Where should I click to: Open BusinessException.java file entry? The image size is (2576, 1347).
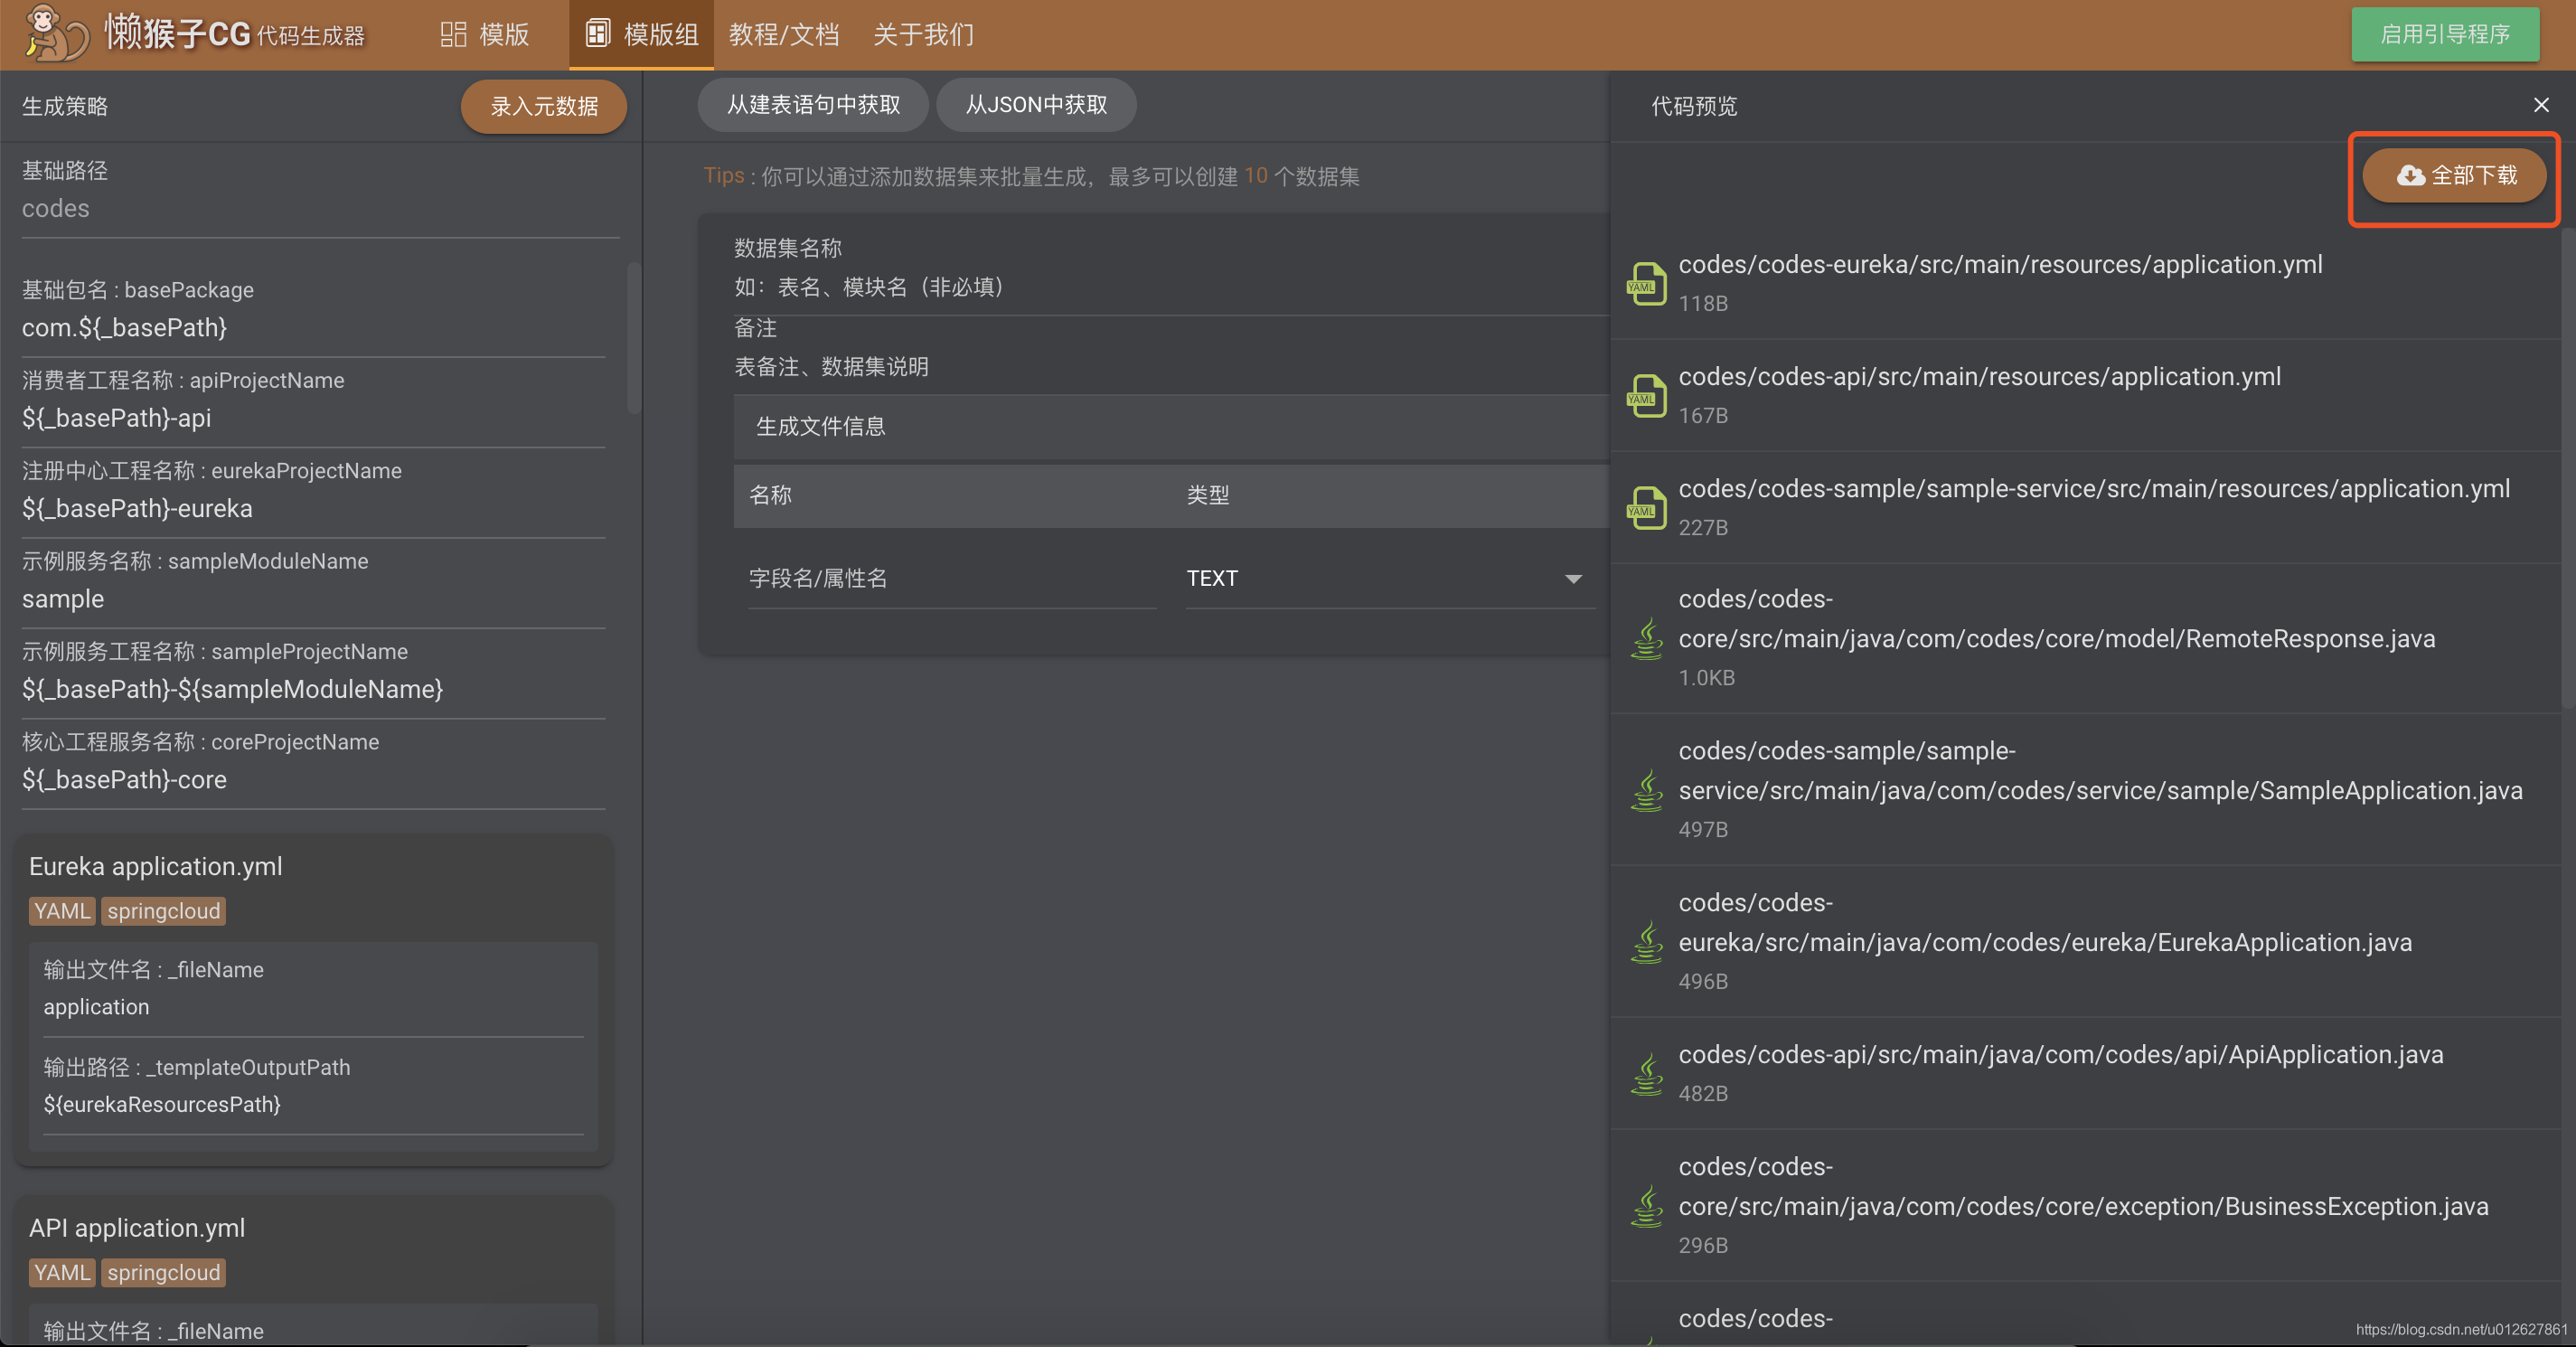click(2086, 1207)
